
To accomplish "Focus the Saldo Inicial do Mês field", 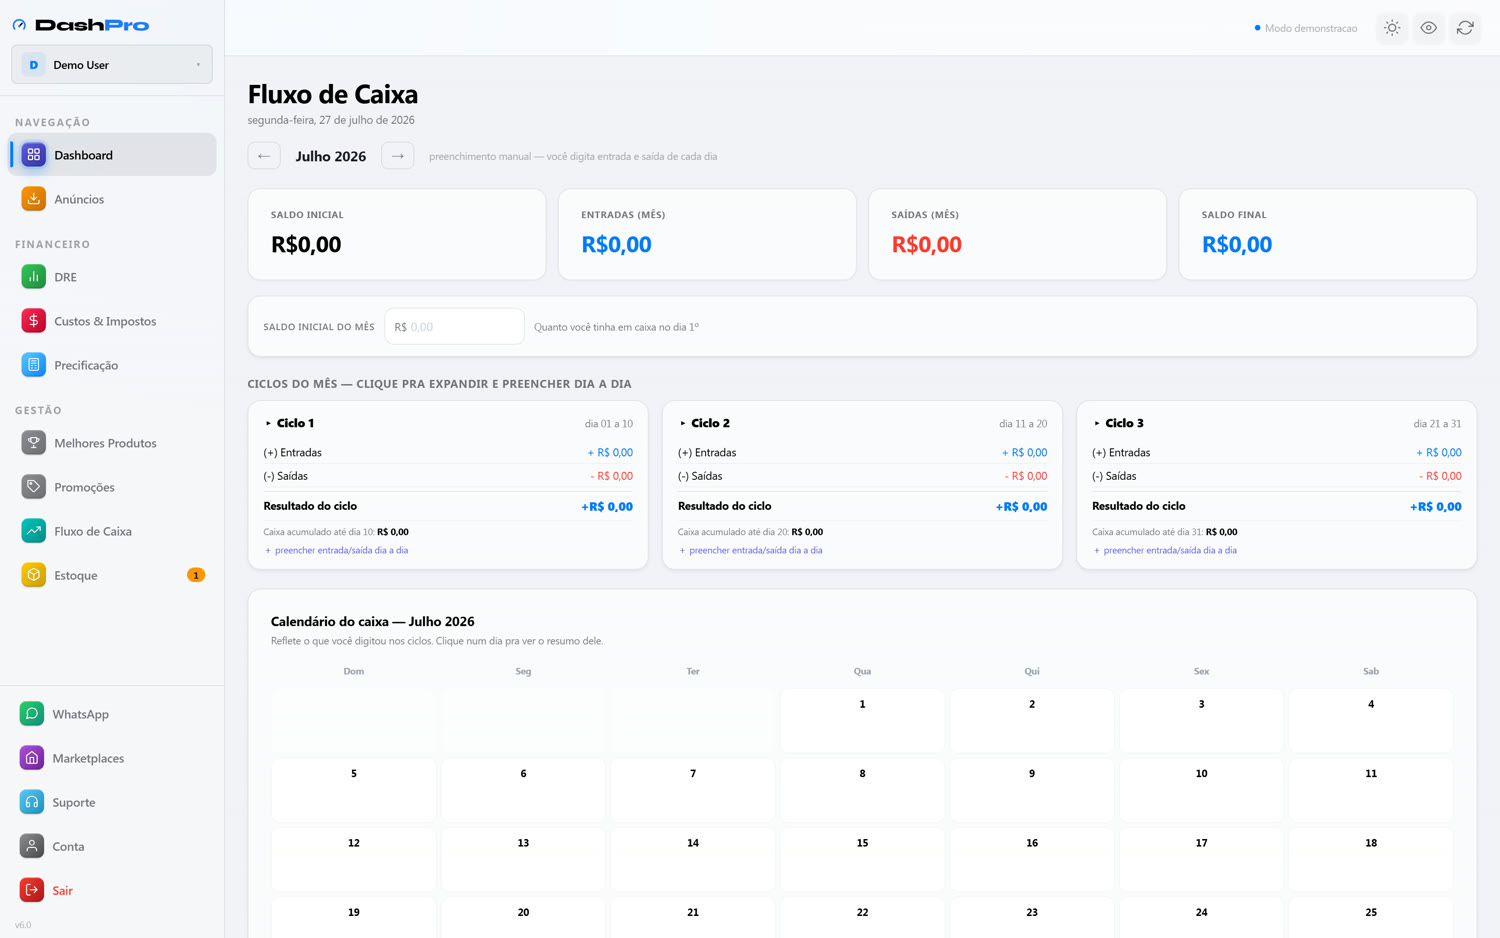I will pyautogui.click(x=454, y=327).
